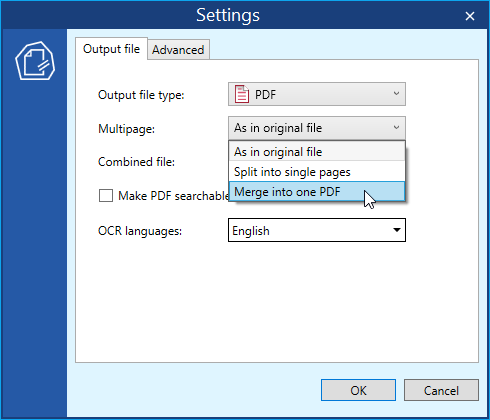Switch to the Output file tab

(x=111, y=49)
